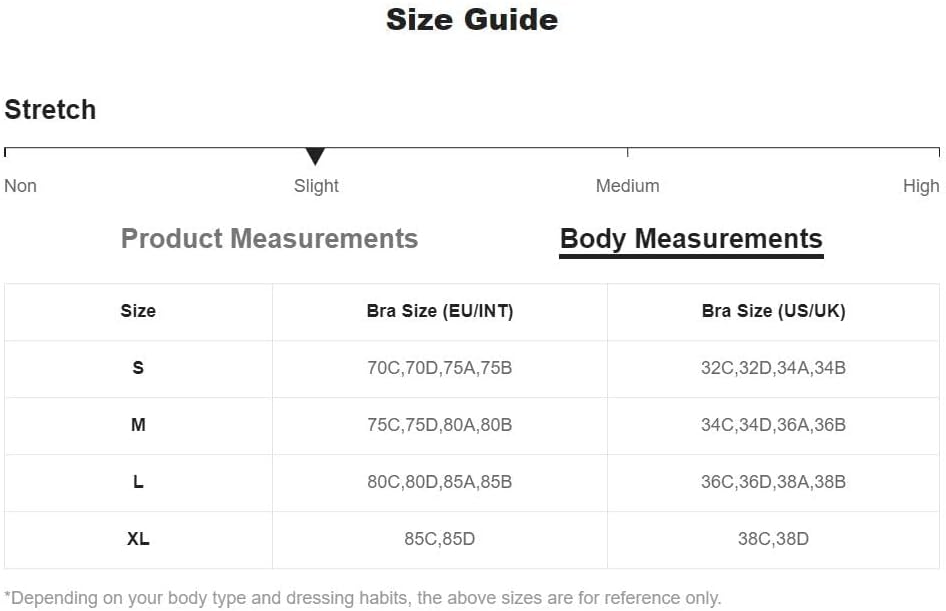Click the 80C,80D,85A,85B cell
Image resolution: width=946 pixels, height=611 pixels.
(440, 482)
